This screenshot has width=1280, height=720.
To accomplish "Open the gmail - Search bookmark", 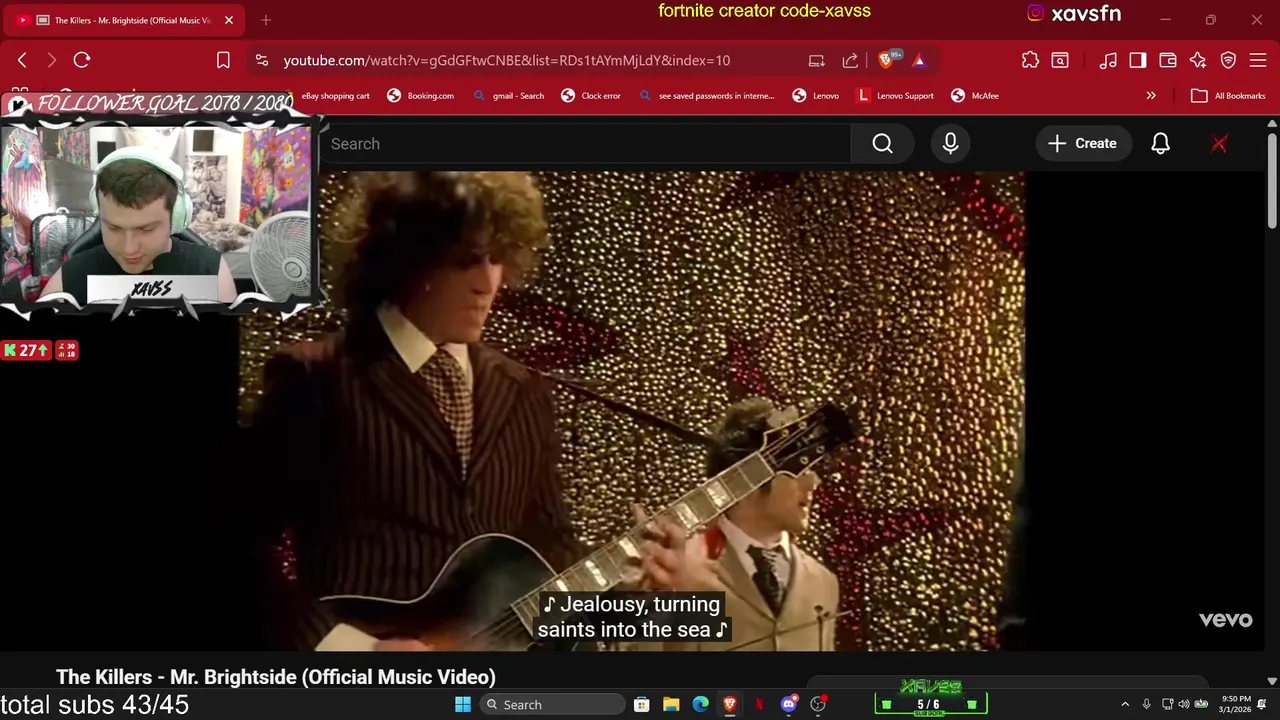I will pyautogui.click(x=508, y=96).
